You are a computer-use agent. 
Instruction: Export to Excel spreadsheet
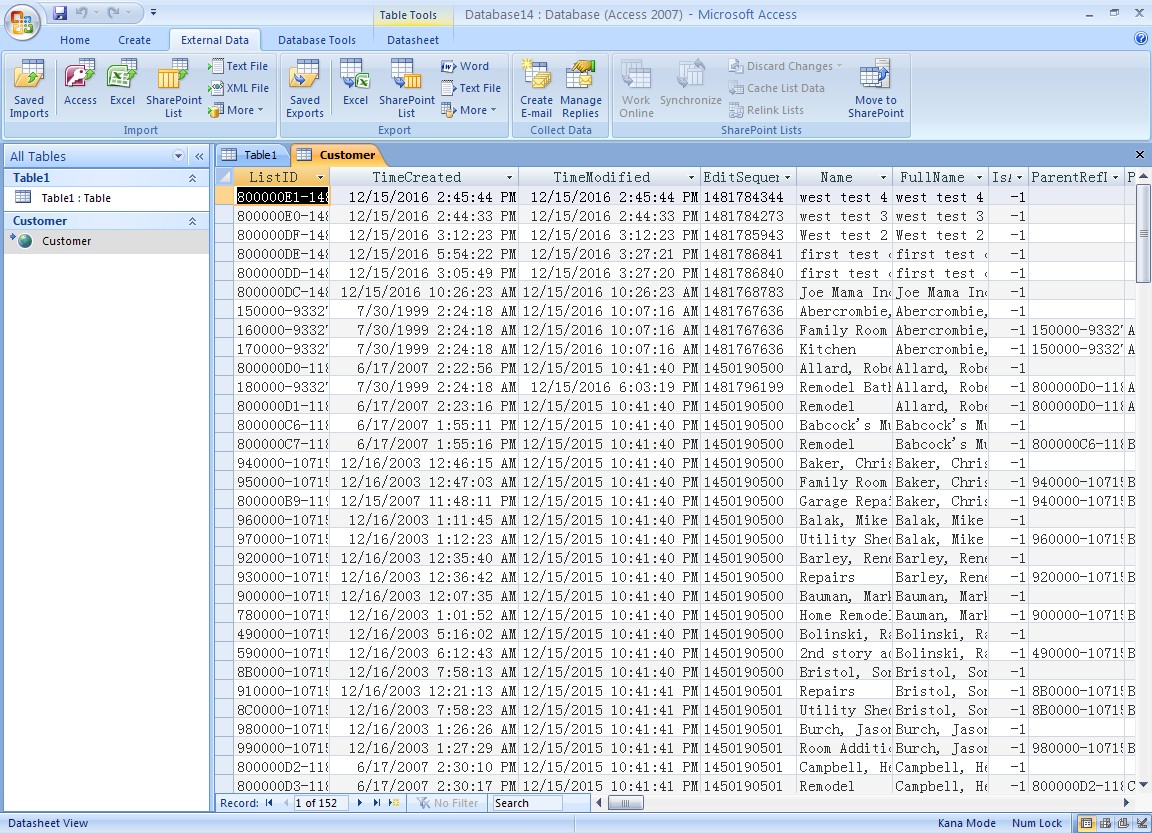(x=355, y=83)
